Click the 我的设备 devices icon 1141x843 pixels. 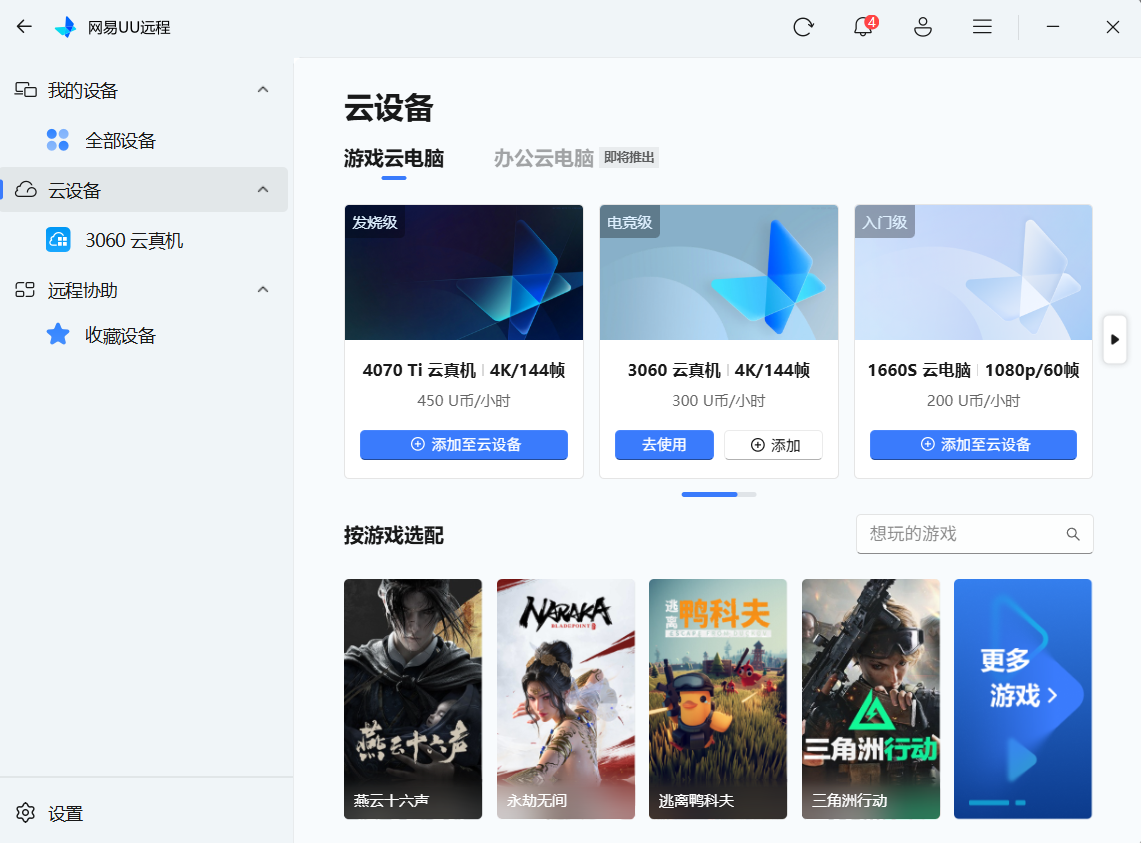(25, 90)
